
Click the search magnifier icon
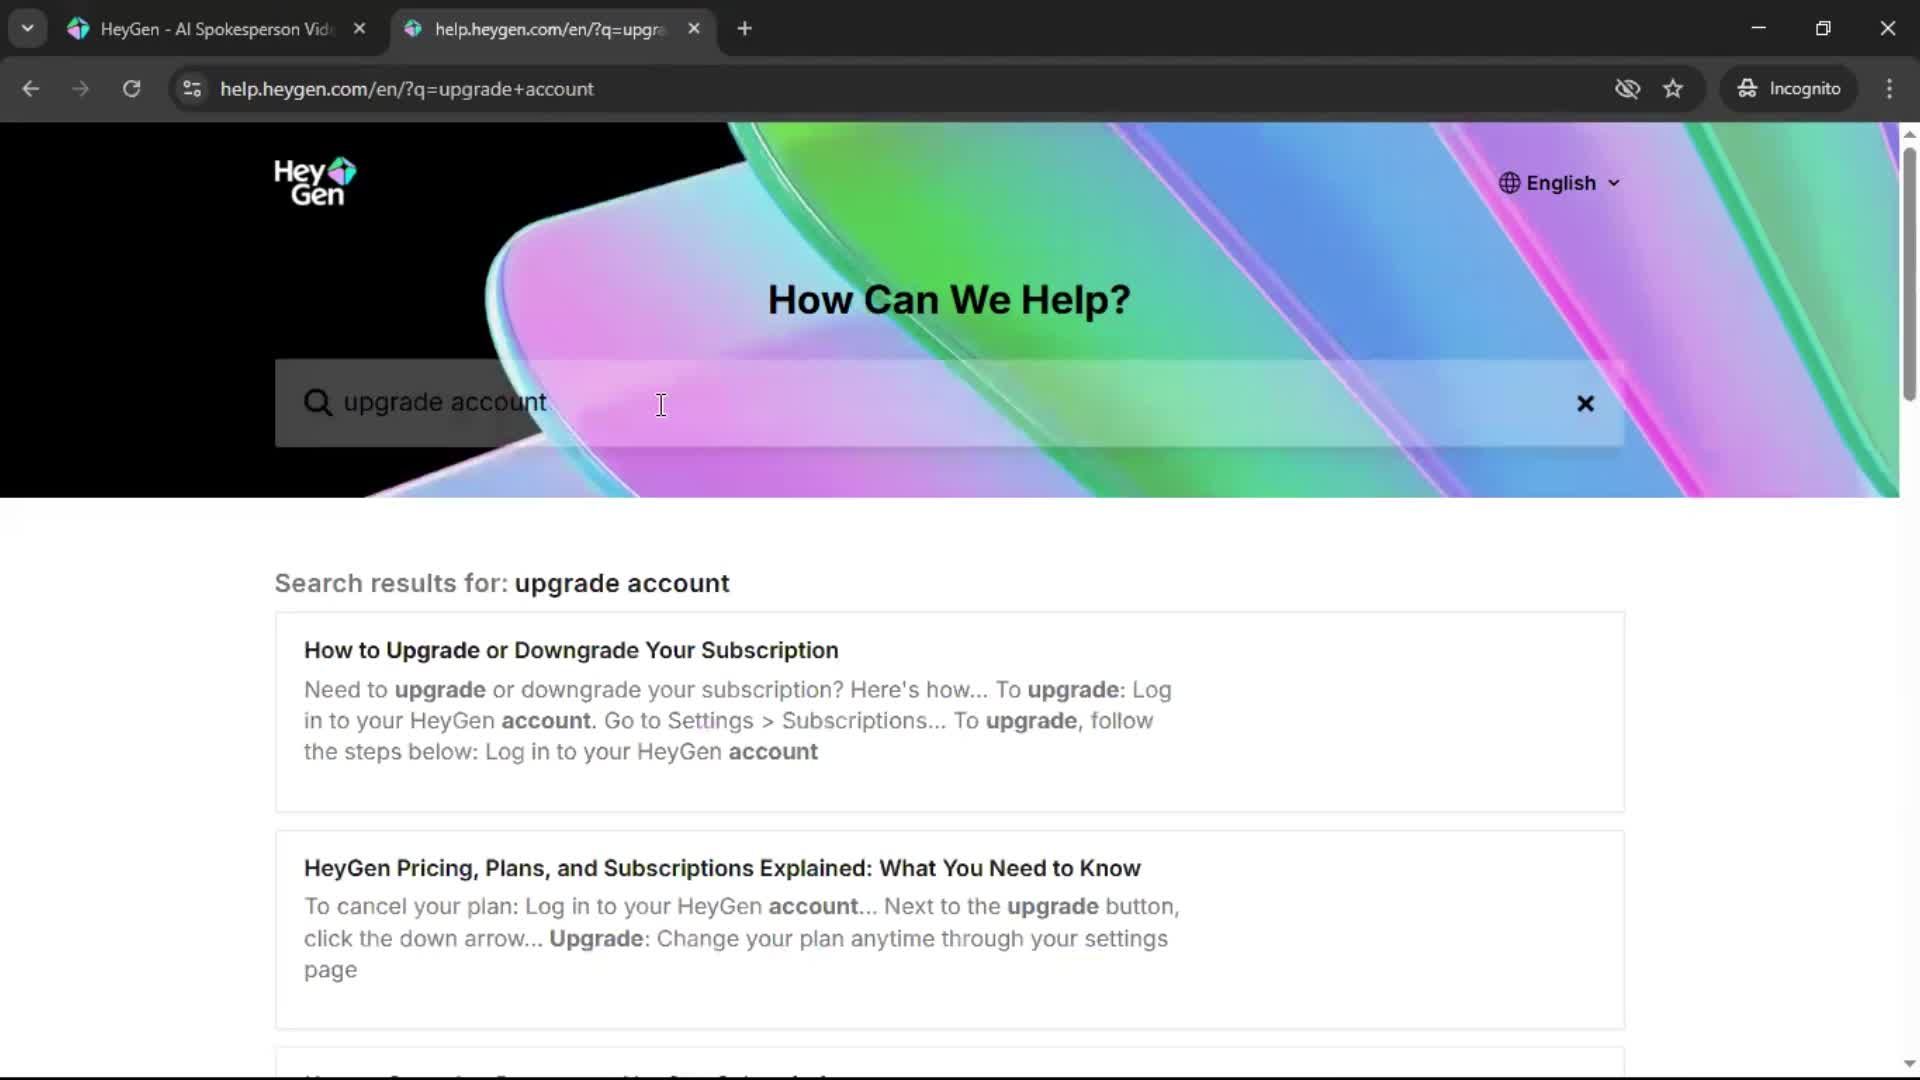(x=318, y=402)
